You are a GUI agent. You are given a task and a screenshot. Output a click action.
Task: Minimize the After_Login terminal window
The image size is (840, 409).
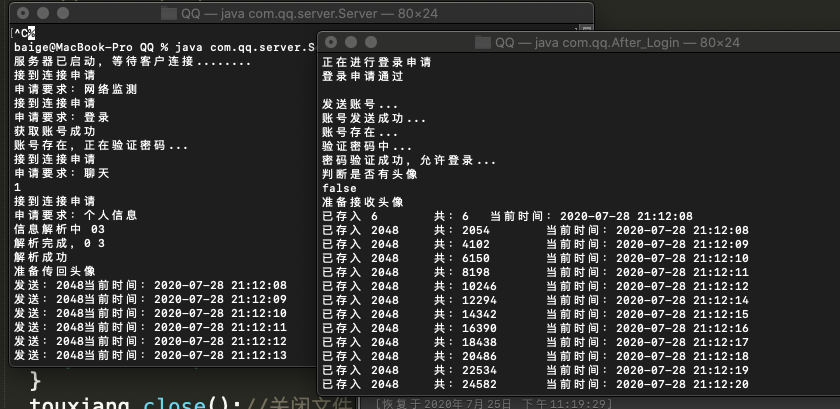point(351,42)
